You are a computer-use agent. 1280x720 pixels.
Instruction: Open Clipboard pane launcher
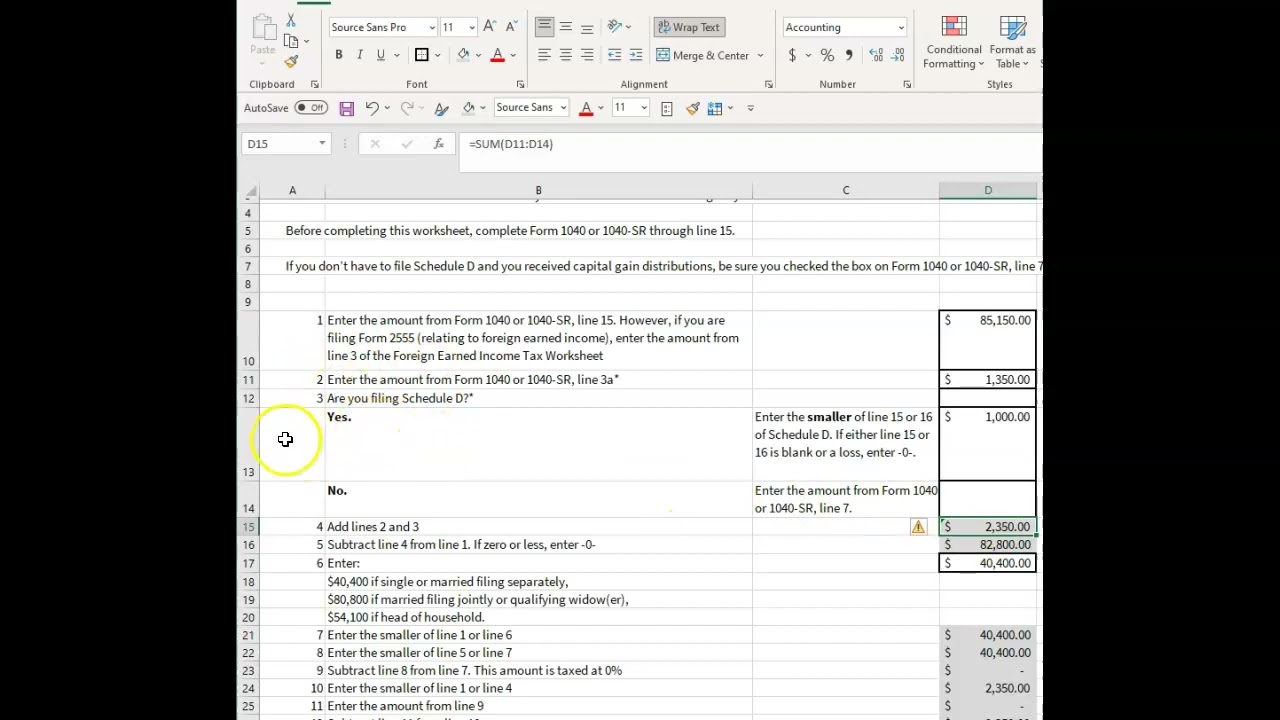pos(314,85)
